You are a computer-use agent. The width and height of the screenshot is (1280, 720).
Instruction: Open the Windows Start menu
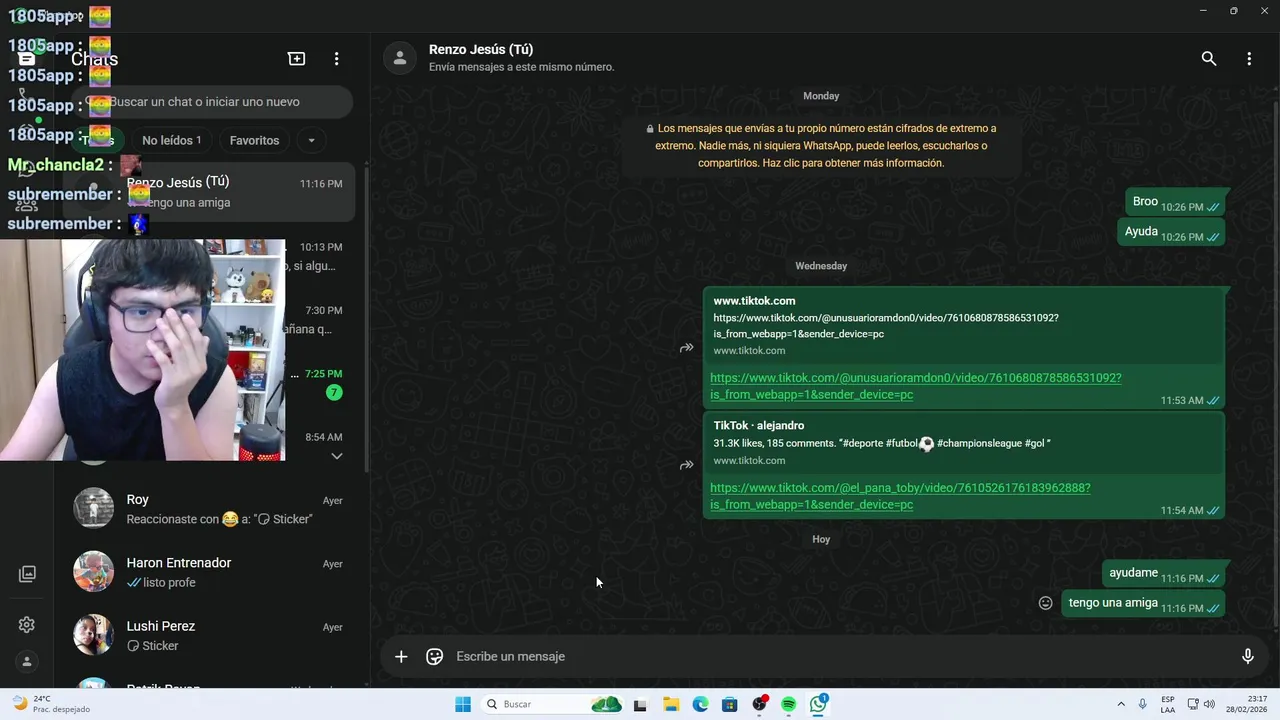(x=463, y=704)
